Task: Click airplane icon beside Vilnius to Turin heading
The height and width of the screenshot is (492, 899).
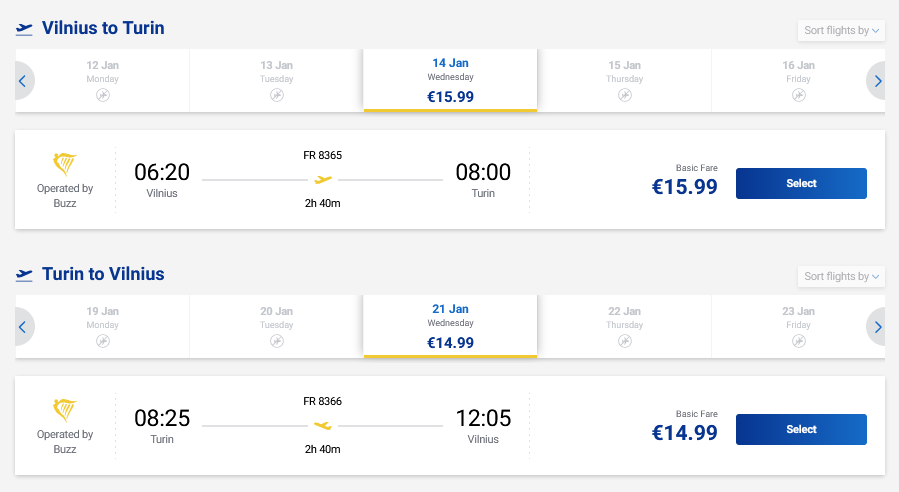Action: click(x=25, y=29)
